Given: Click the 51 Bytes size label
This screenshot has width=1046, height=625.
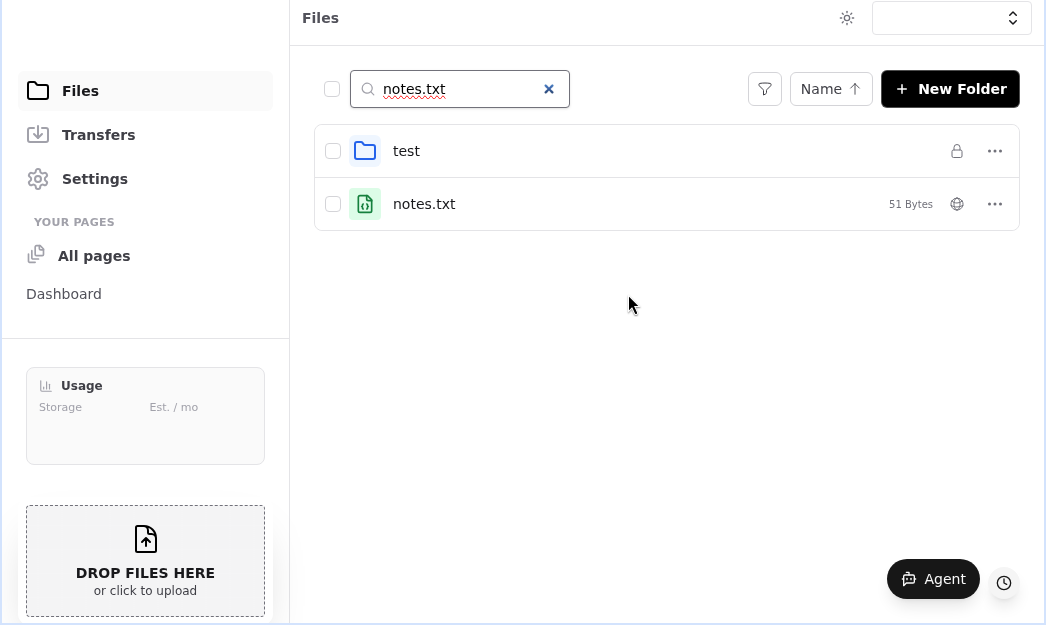Looking at the screenshot, I should (911, 204).
